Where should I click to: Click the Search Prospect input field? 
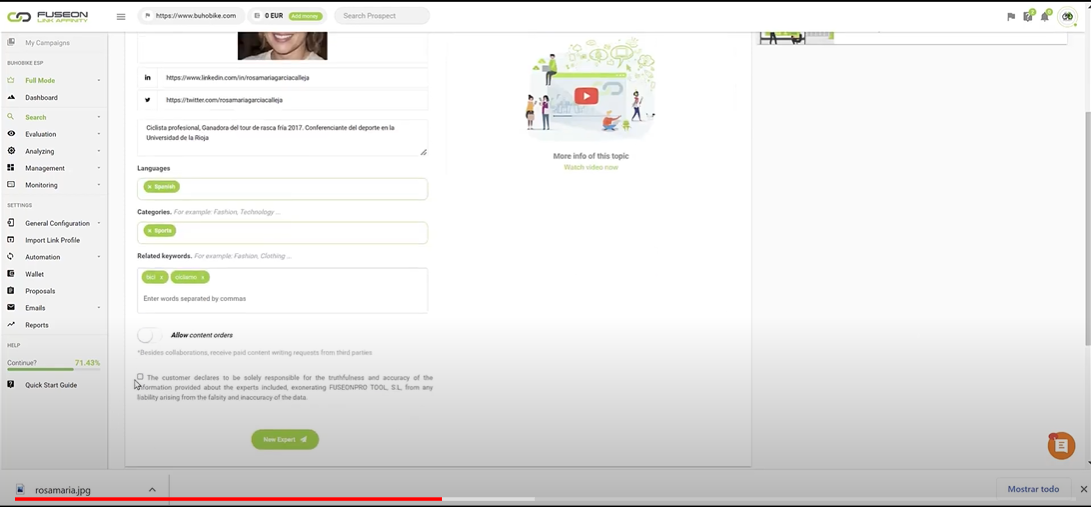pyautogui.click(x=382, y=16)
